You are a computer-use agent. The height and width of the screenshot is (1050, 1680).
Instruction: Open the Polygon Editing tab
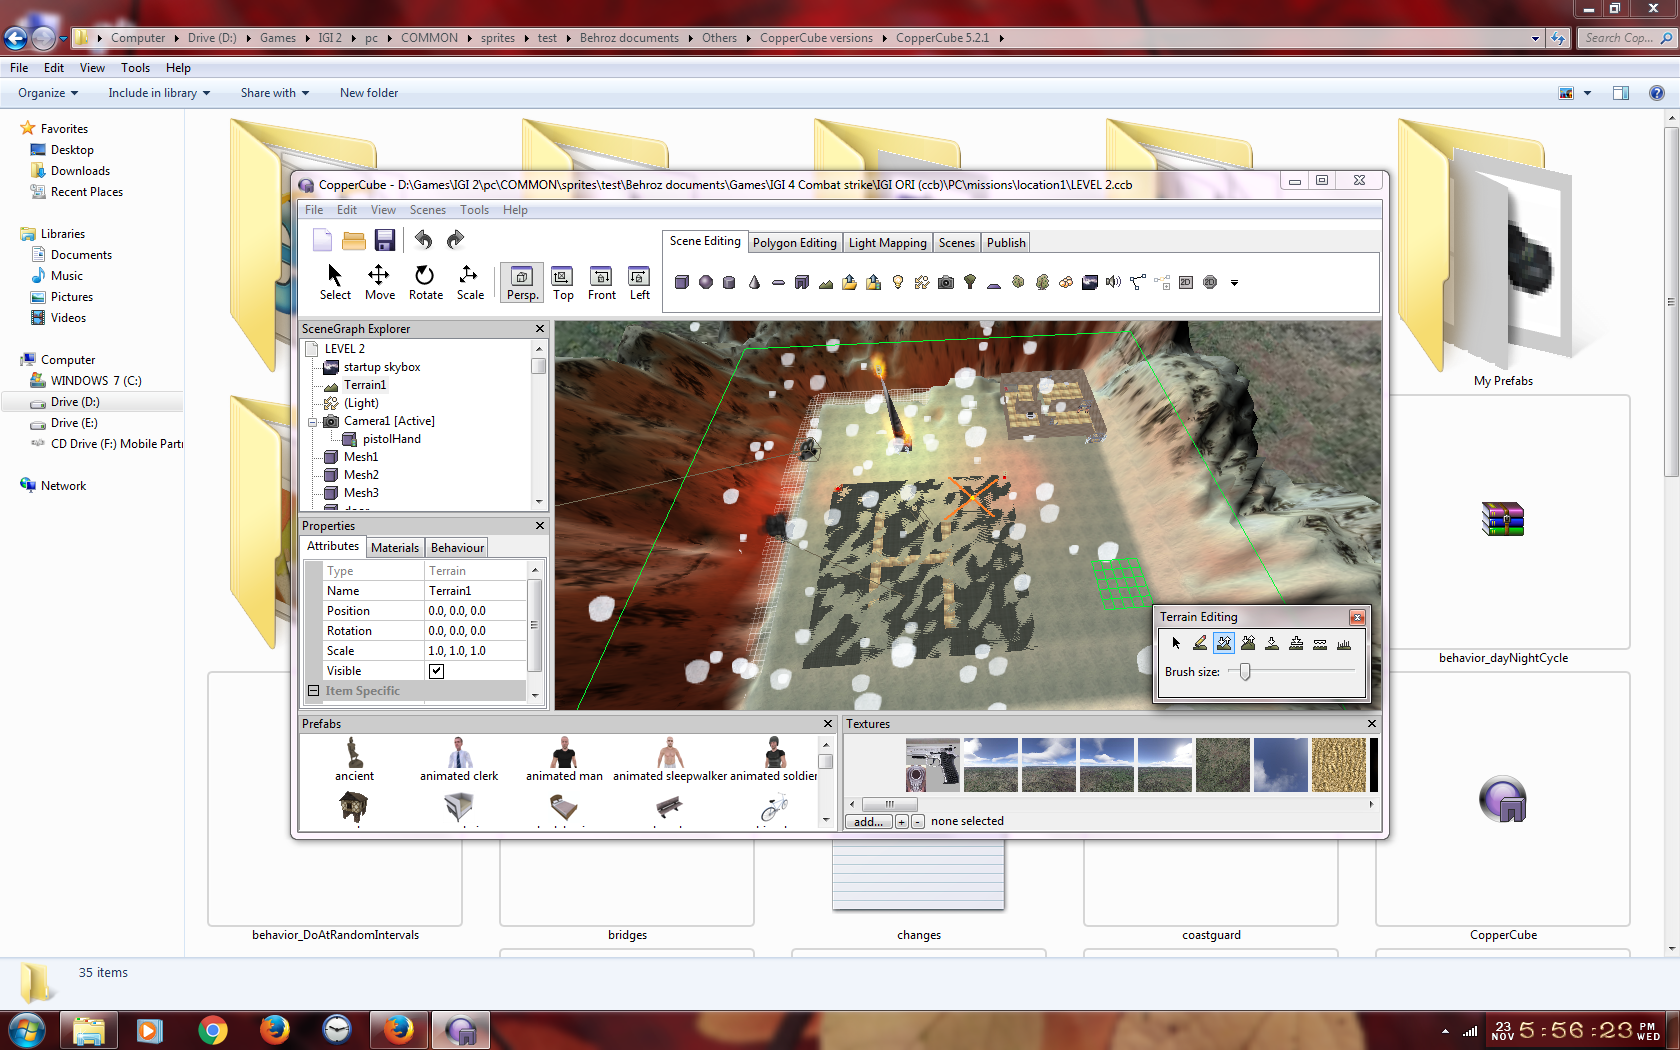coord(794,243)
